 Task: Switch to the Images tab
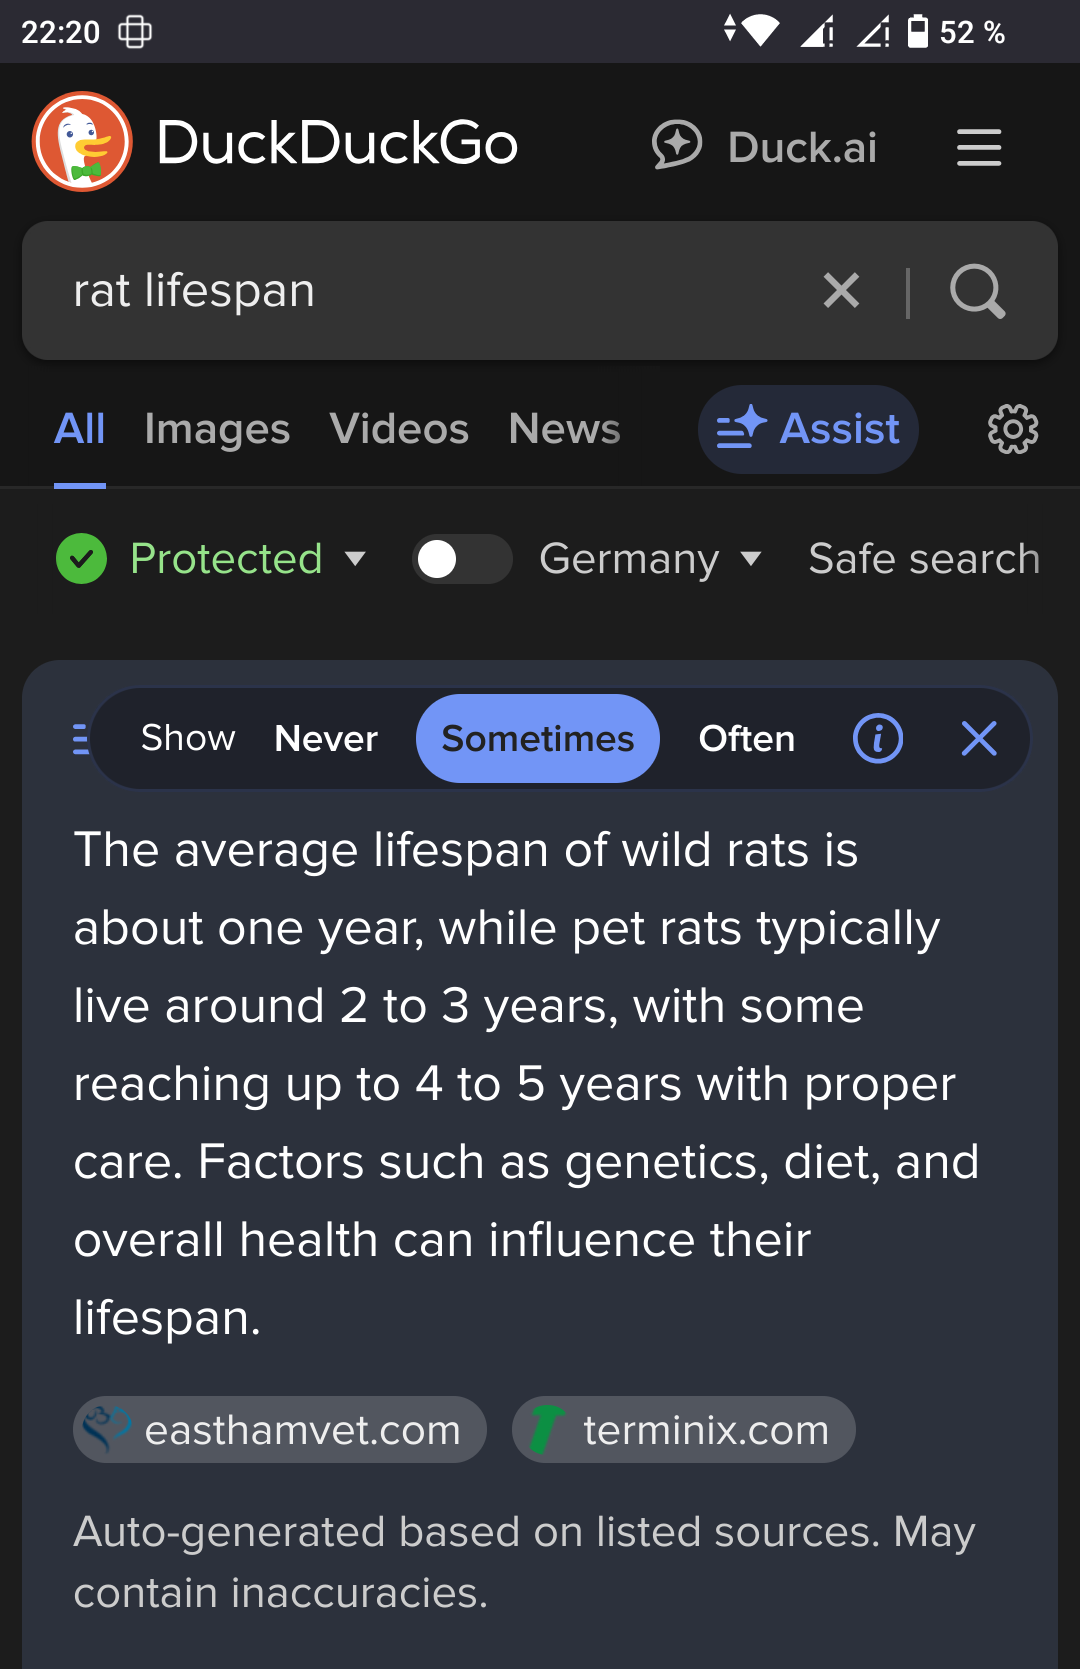point(217,429)
